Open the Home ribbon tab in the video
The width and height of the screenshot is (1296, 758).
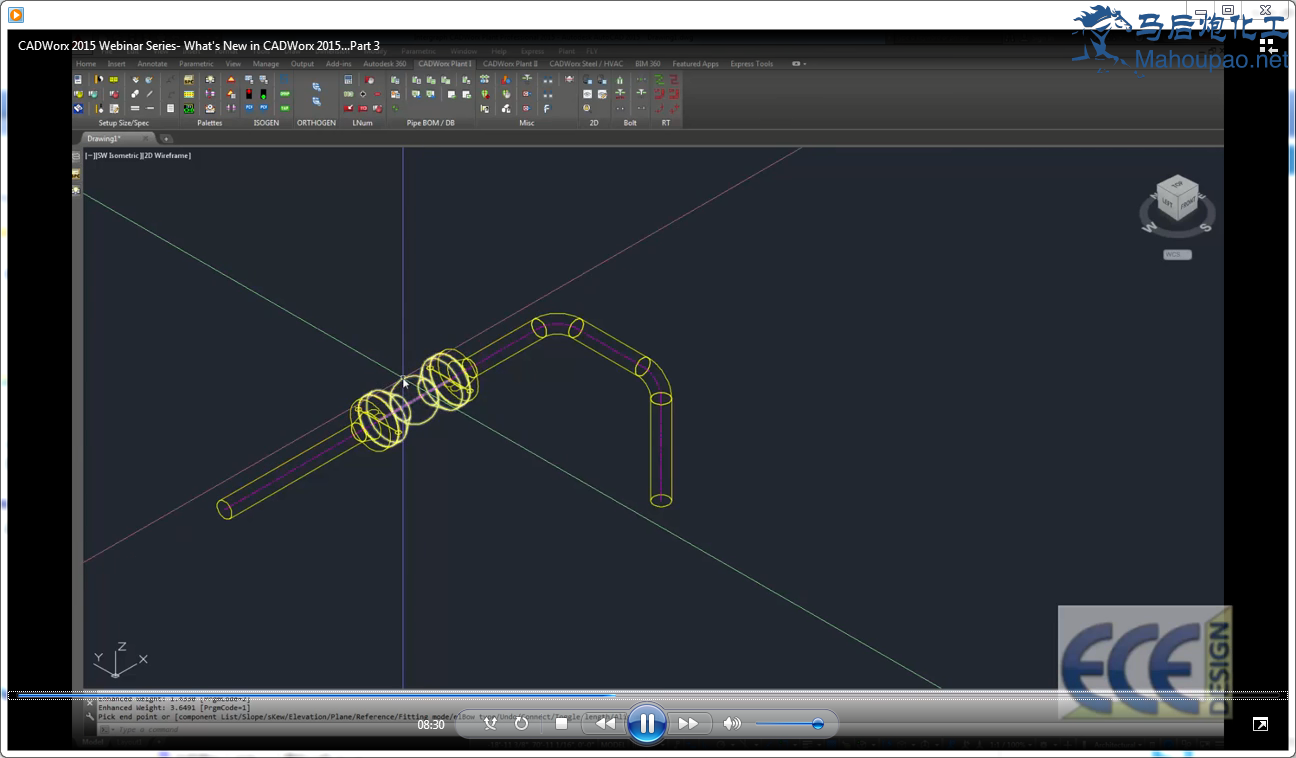pos(87,64)
